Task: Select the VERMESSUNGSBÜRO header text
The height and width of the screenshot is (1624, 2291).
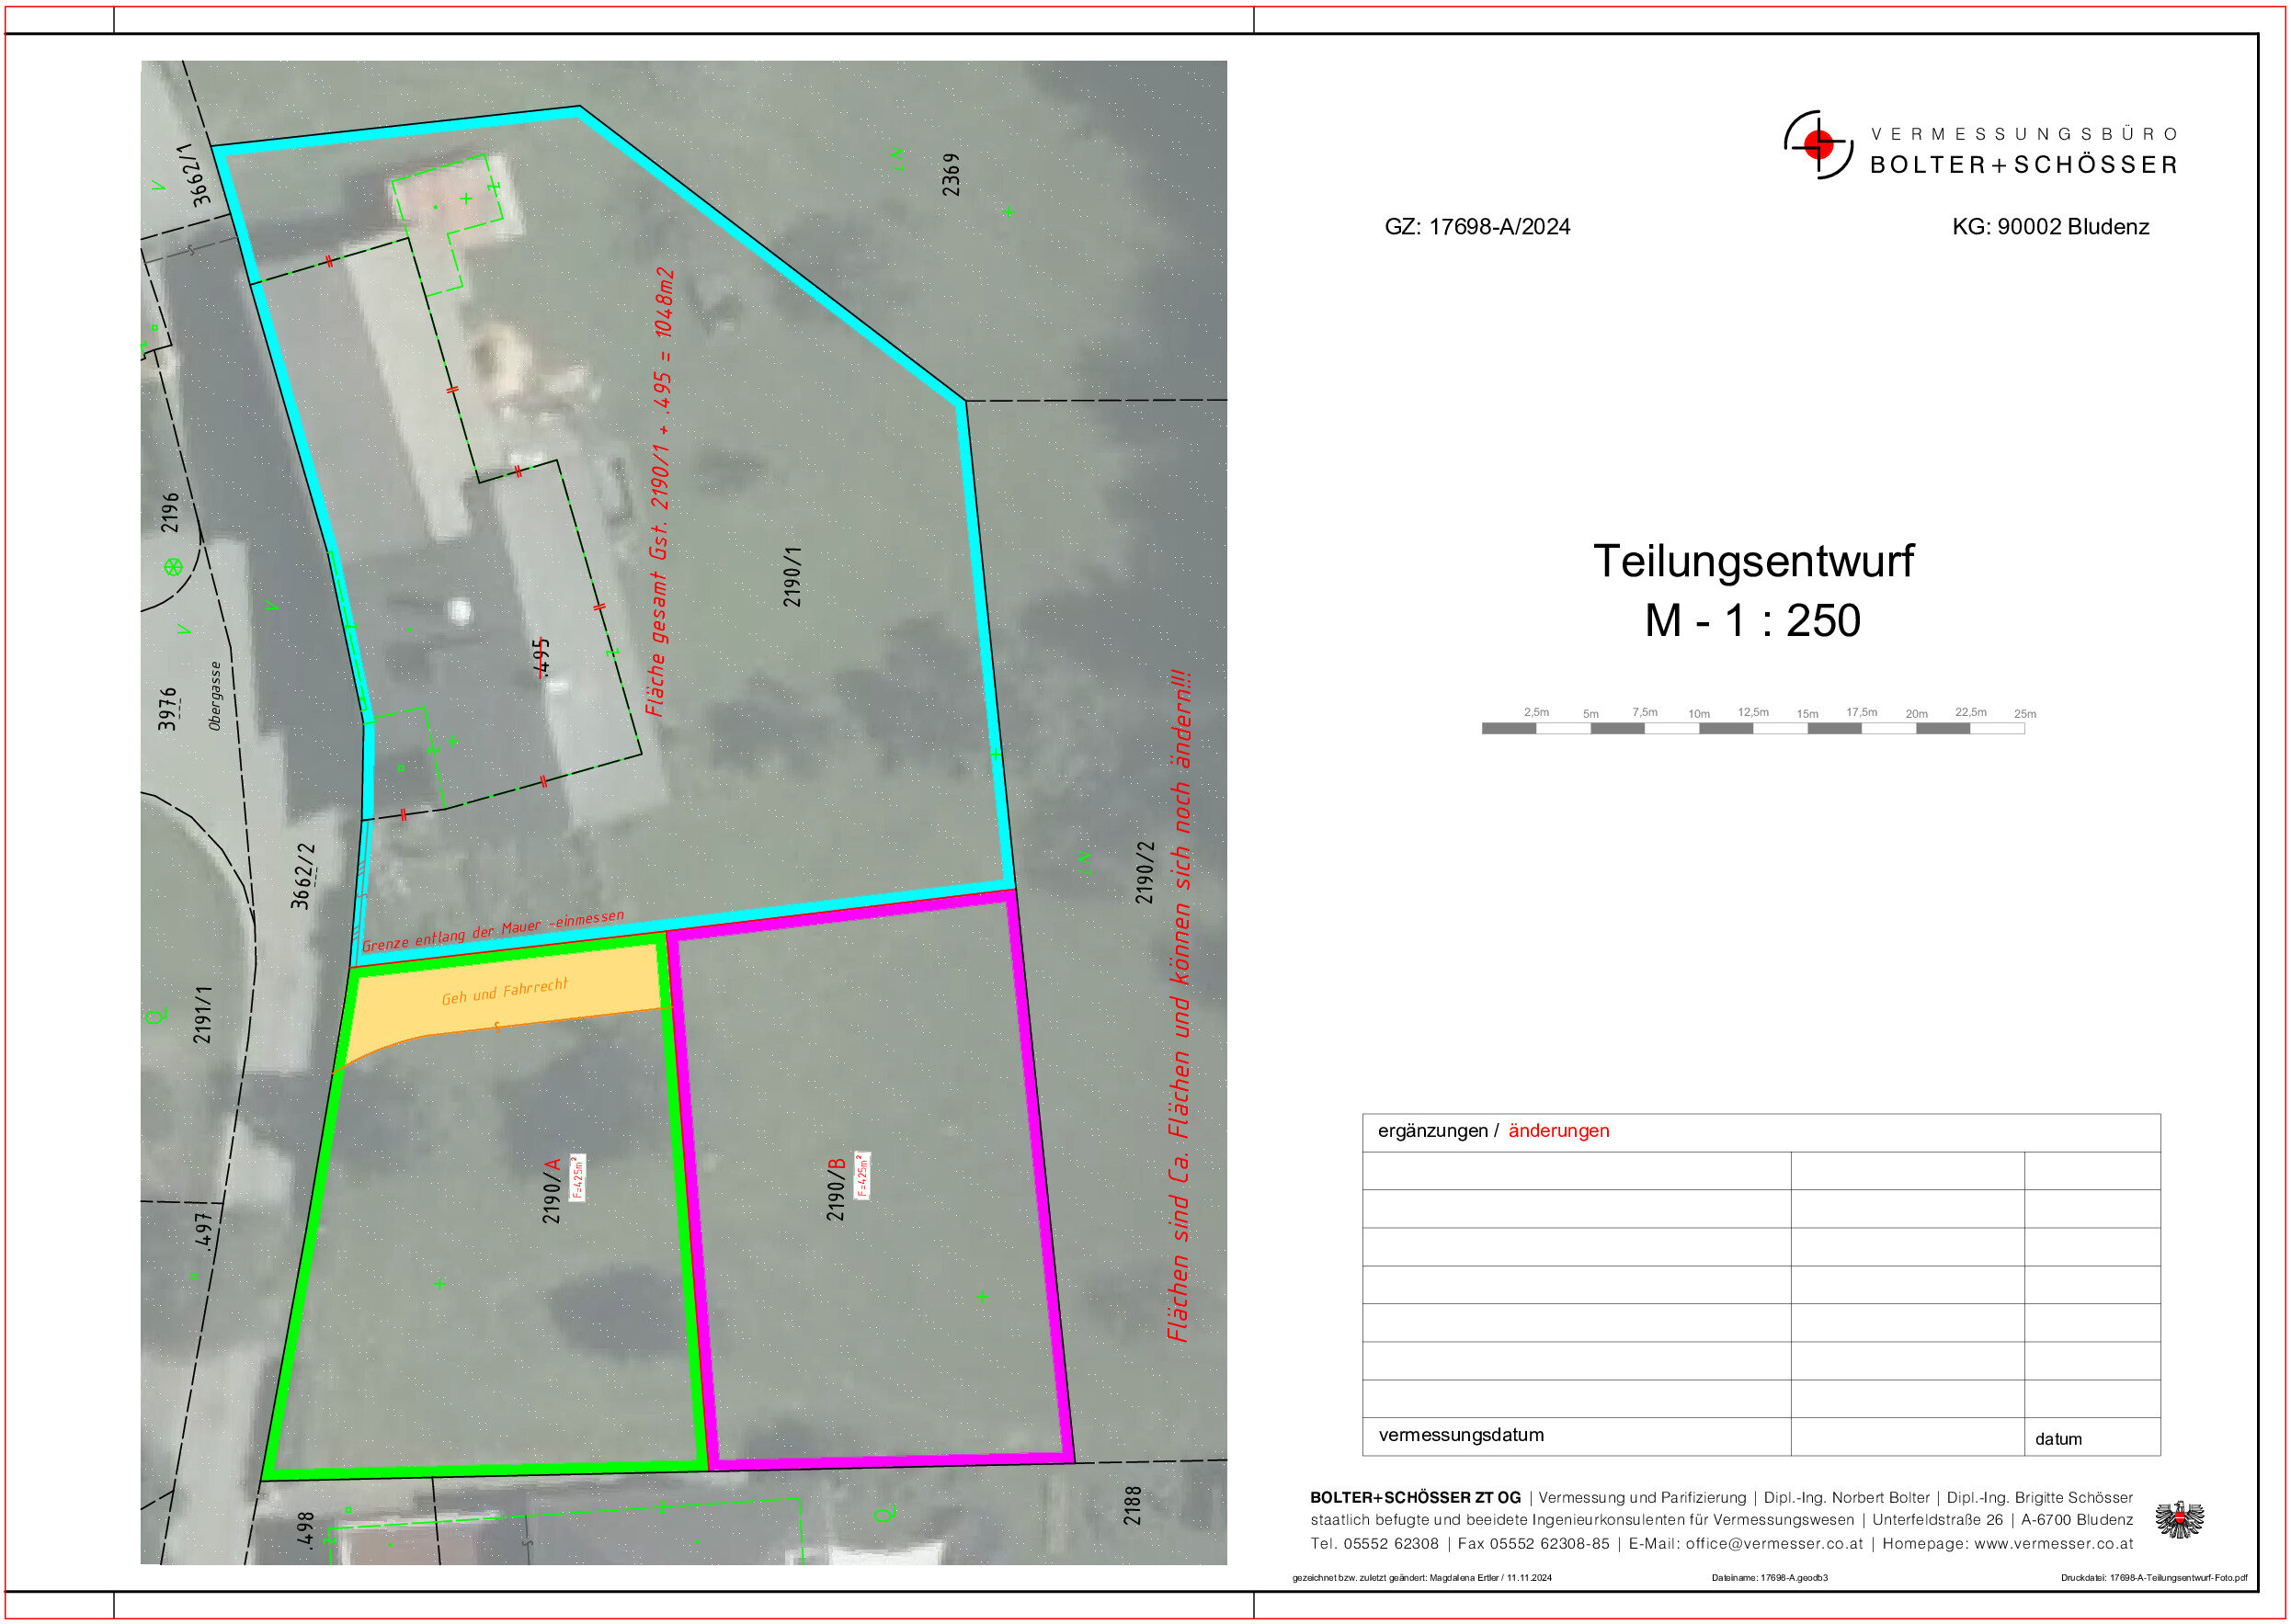Action: pos(2024,134)
